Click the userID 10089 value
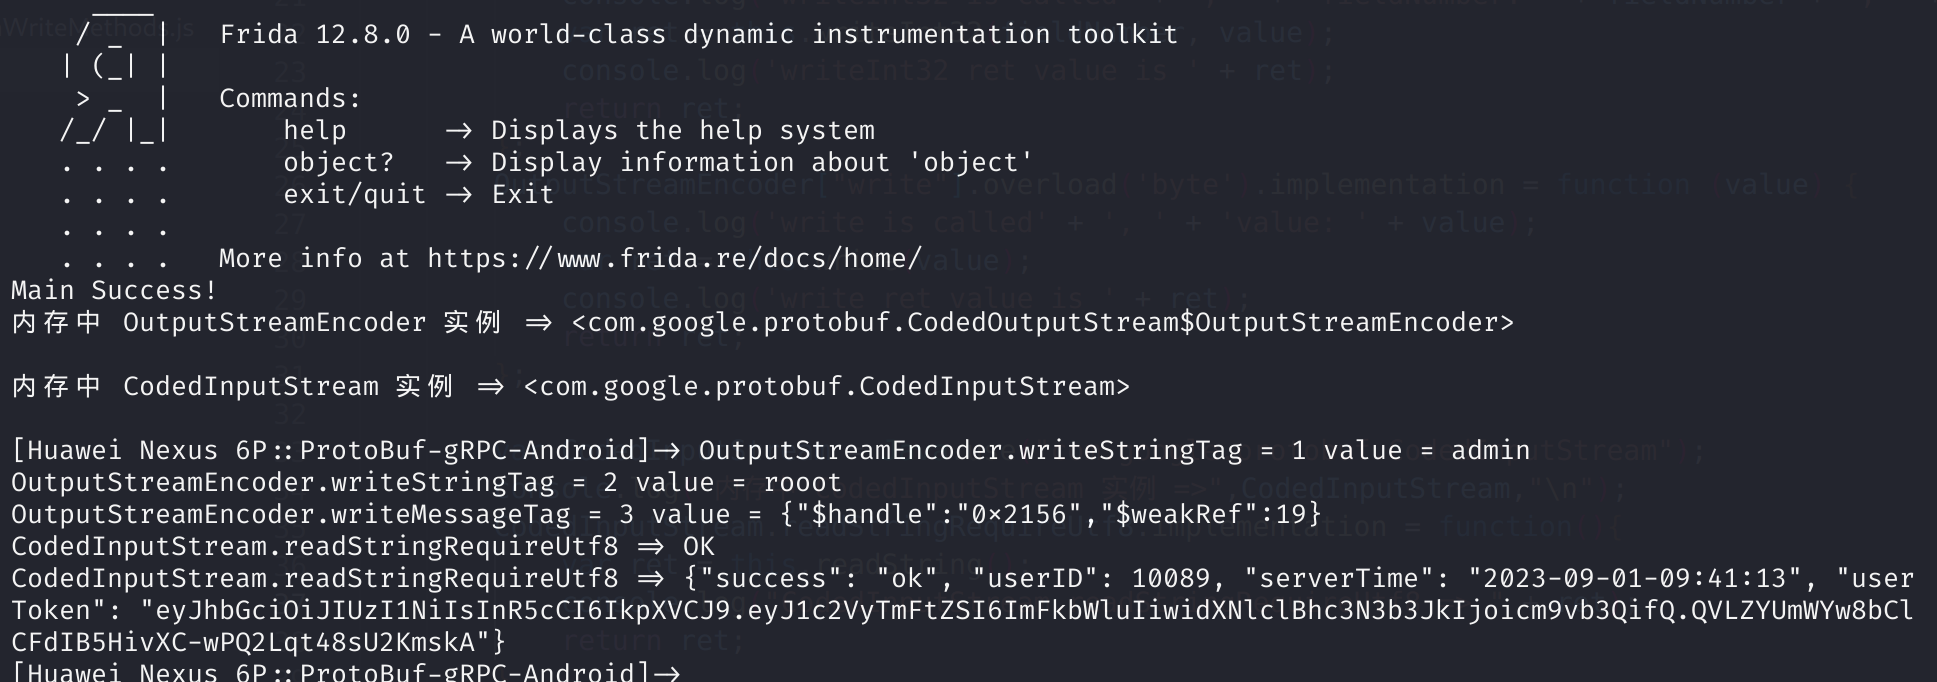The height and width of the screenshot is (682, 1937). pyautogui.click(x=1170, y=578)
